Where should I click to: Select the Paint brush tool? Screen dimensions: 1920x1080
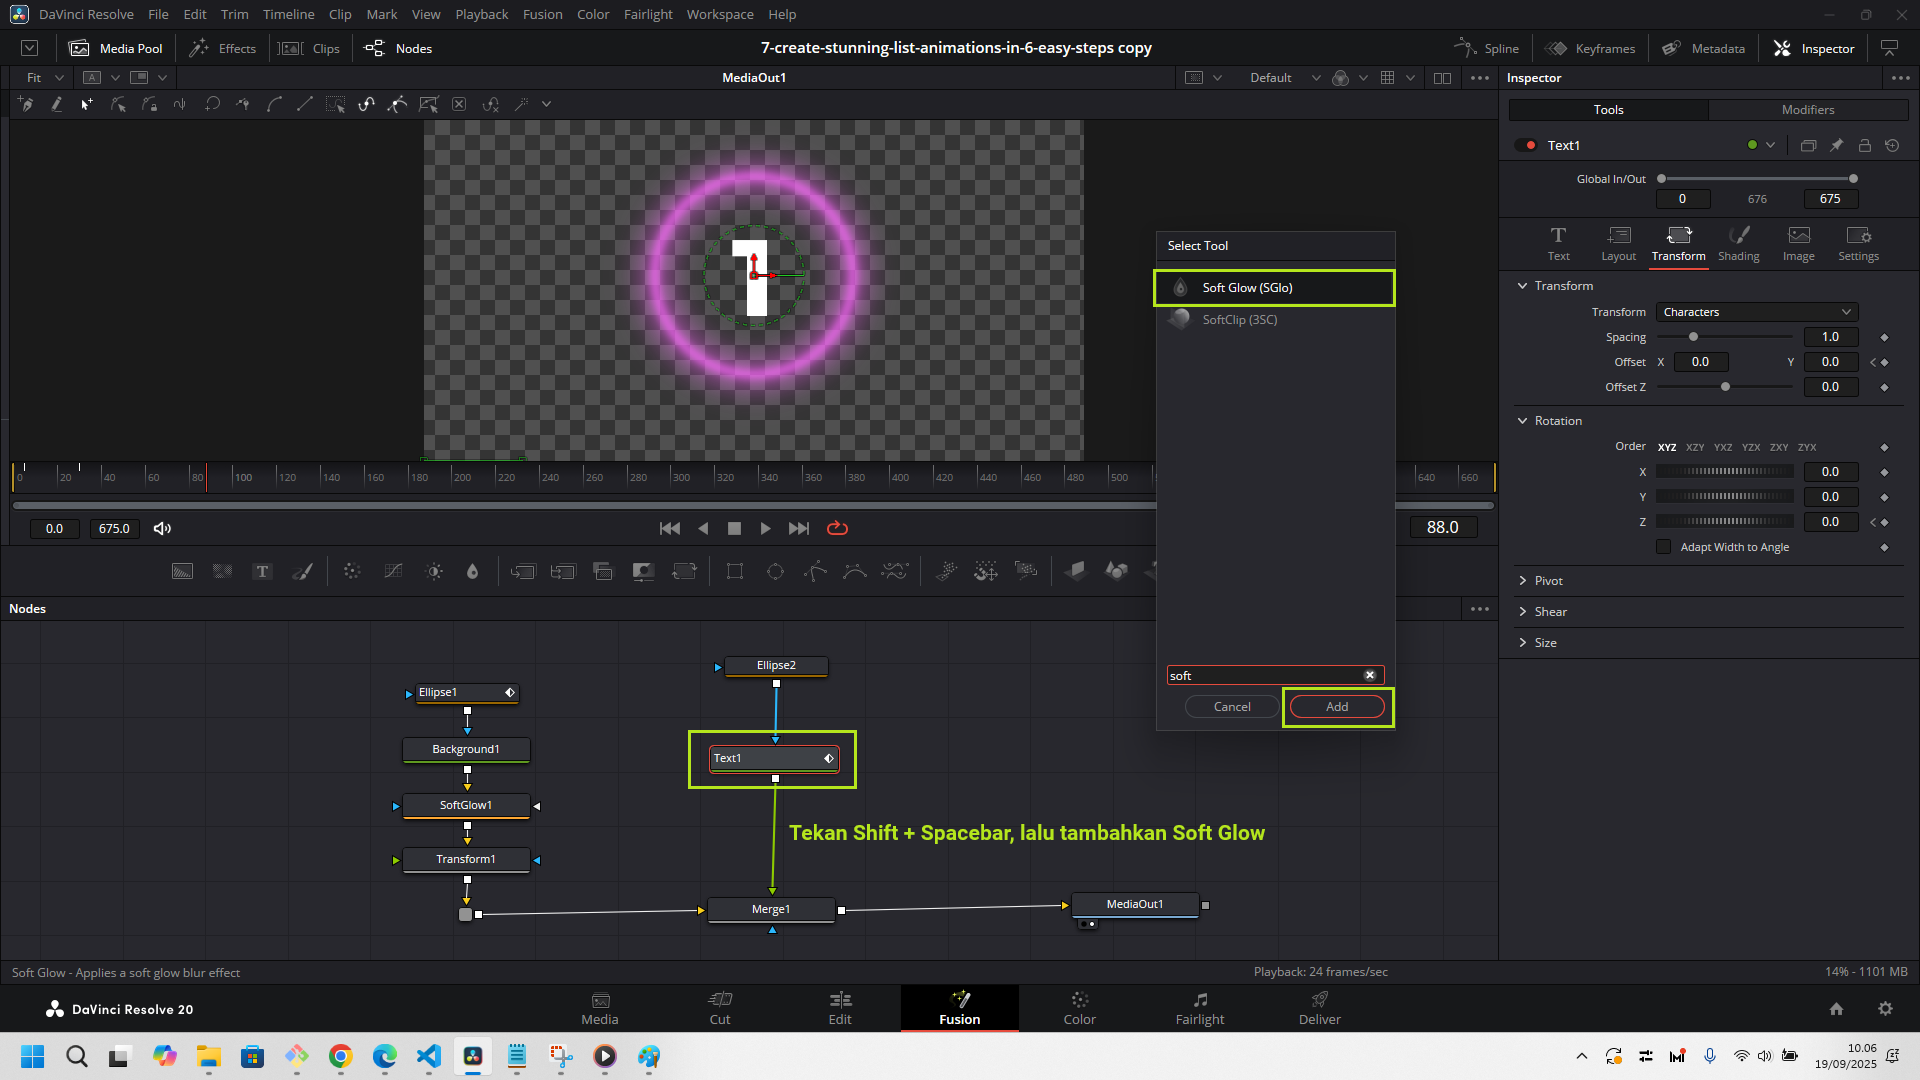tap(302, 571)
